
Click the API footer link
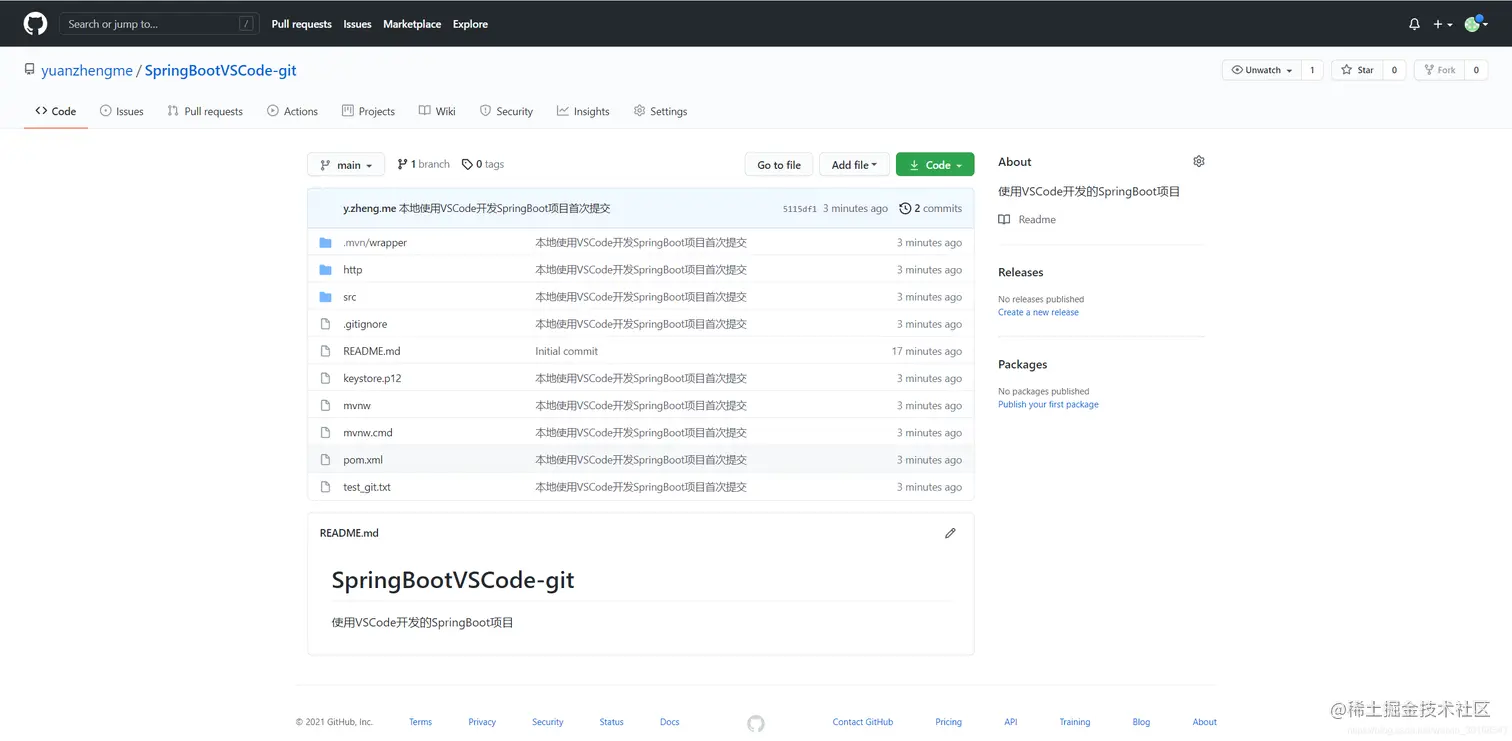pos(1010,722)
